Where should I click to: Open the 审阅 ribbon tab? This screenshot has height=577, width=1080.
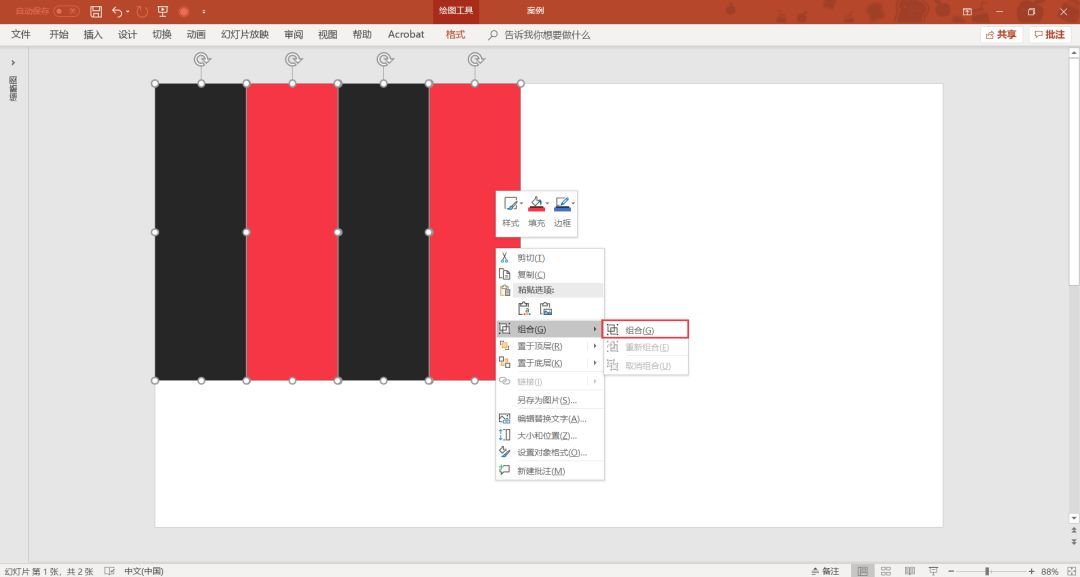(x=293, y=34)
